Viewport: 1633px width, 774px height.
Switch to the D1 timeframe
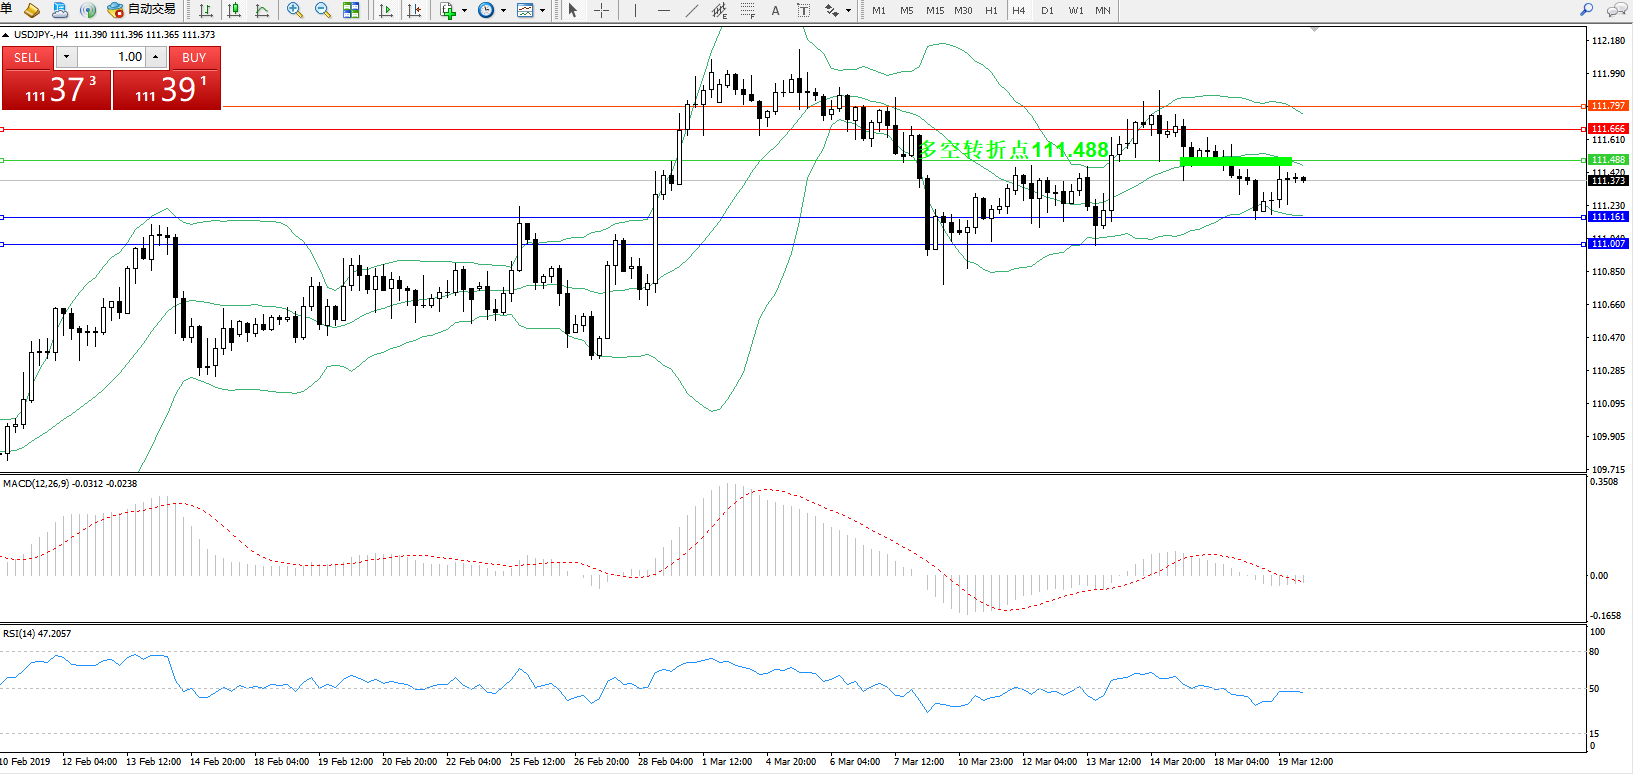tap(1047, 10)
